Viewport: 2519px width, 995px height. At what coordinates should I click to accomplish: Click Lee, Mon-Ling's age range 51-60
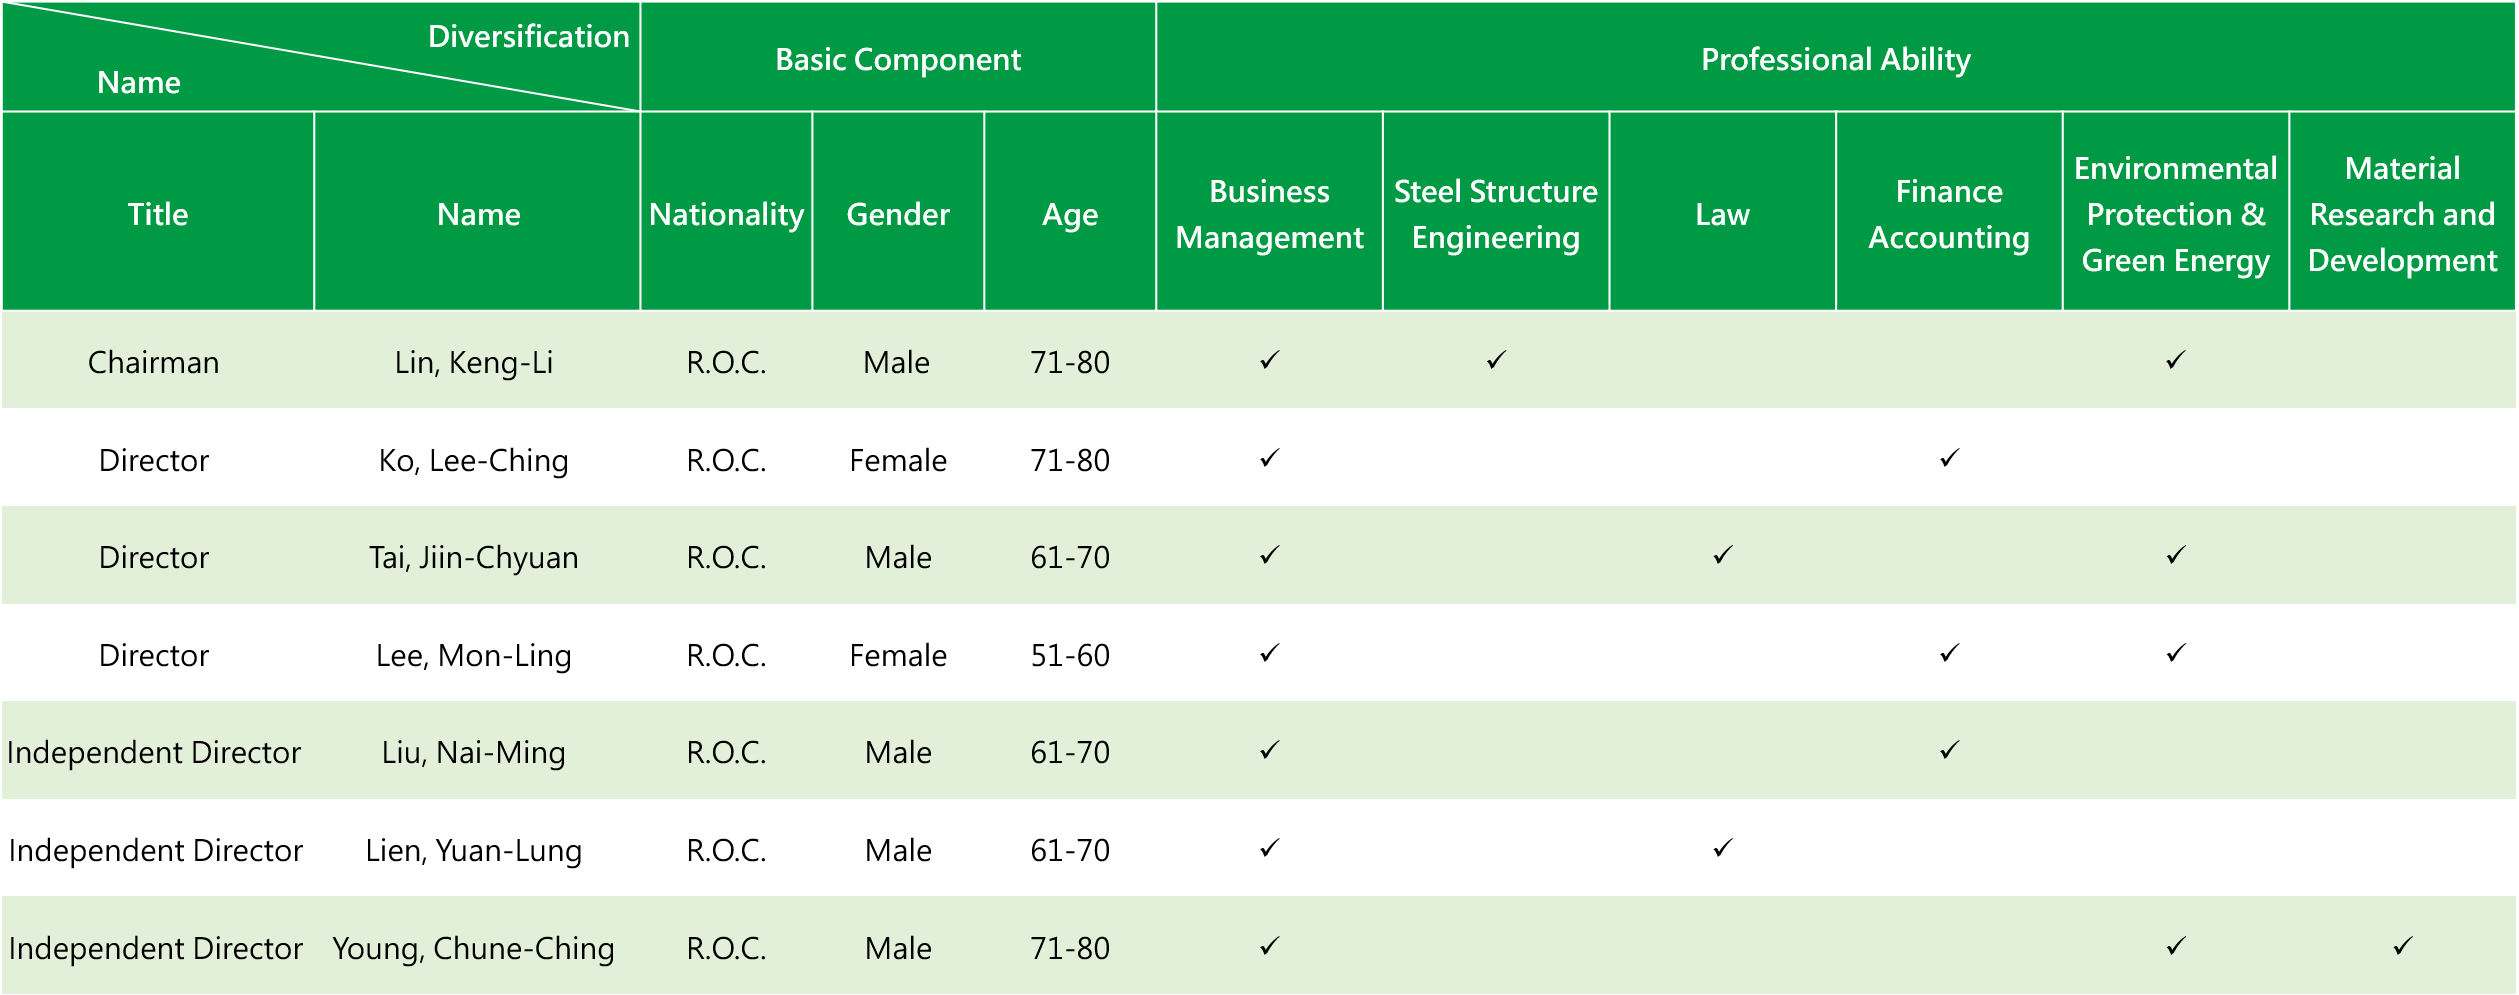coord(1070,655)
